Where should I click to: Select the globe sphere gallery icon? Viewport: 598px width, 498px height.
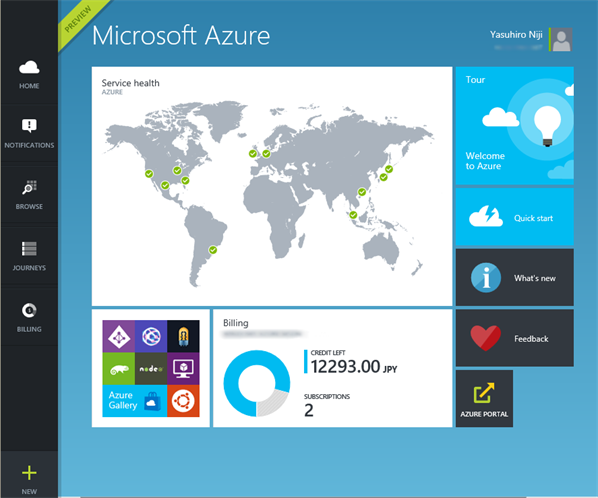coord(151,336)
